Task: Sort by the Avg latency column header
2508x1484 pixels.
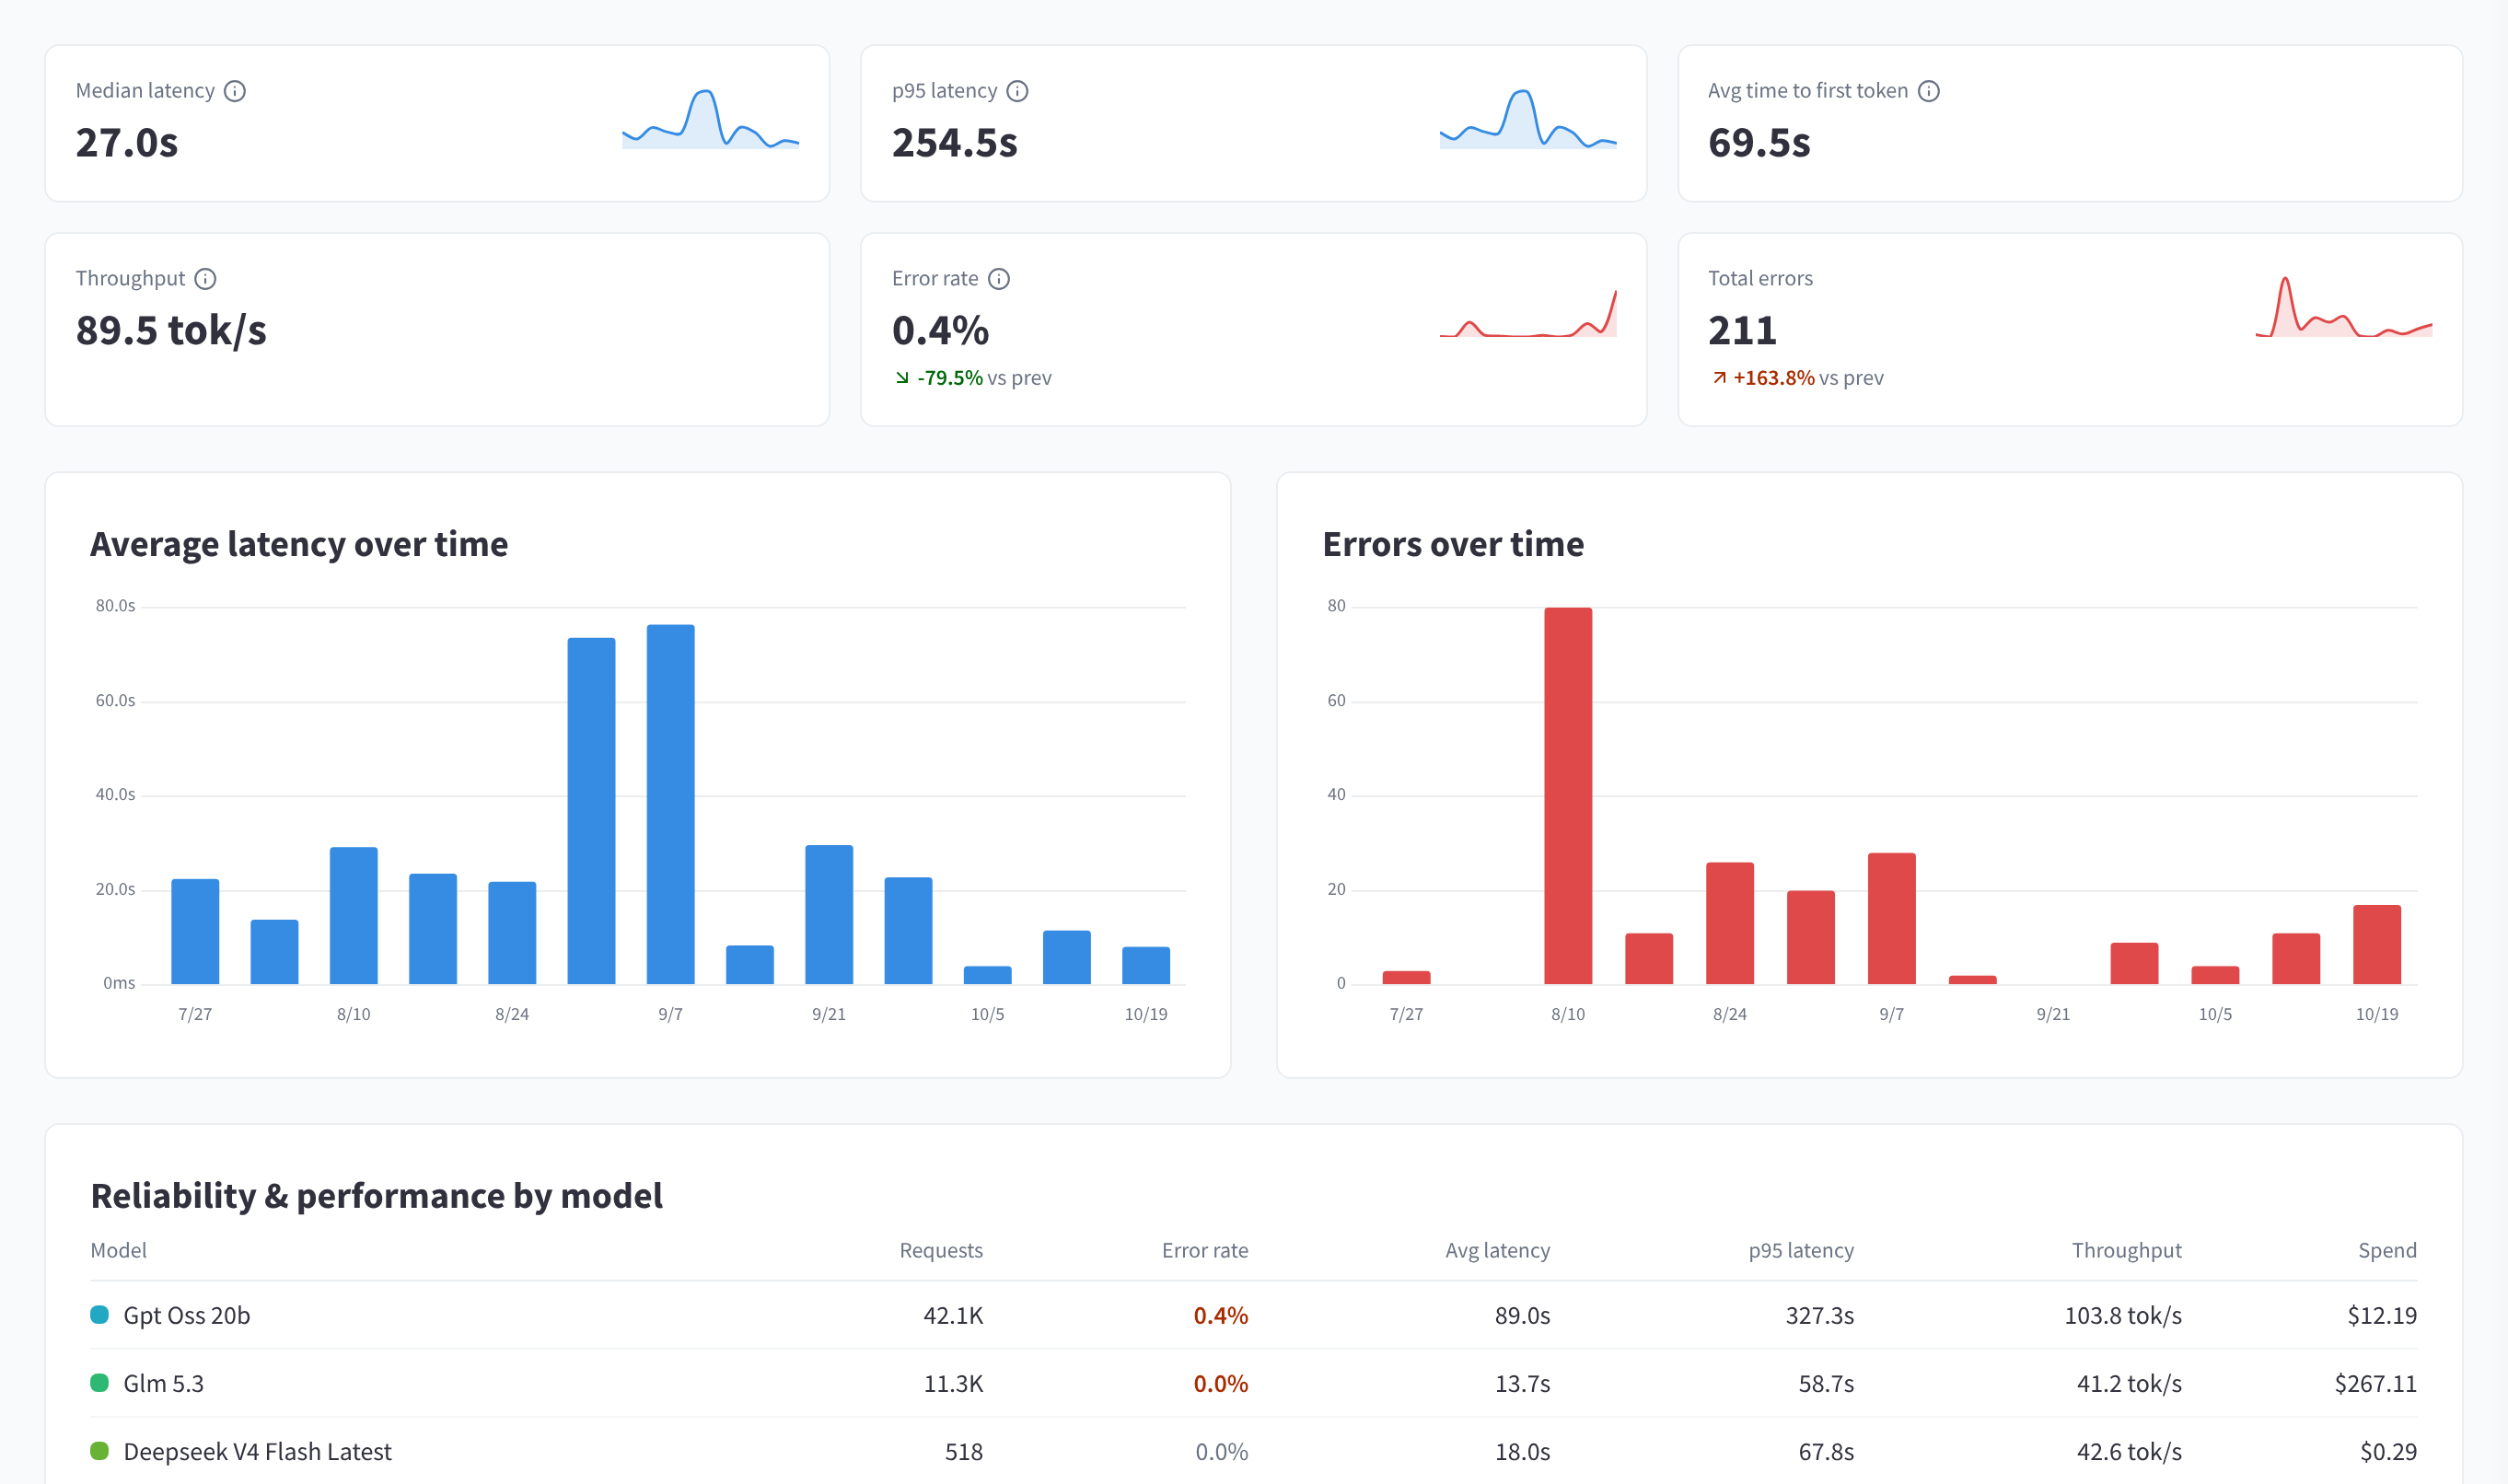Action: pos(1497,1250)
